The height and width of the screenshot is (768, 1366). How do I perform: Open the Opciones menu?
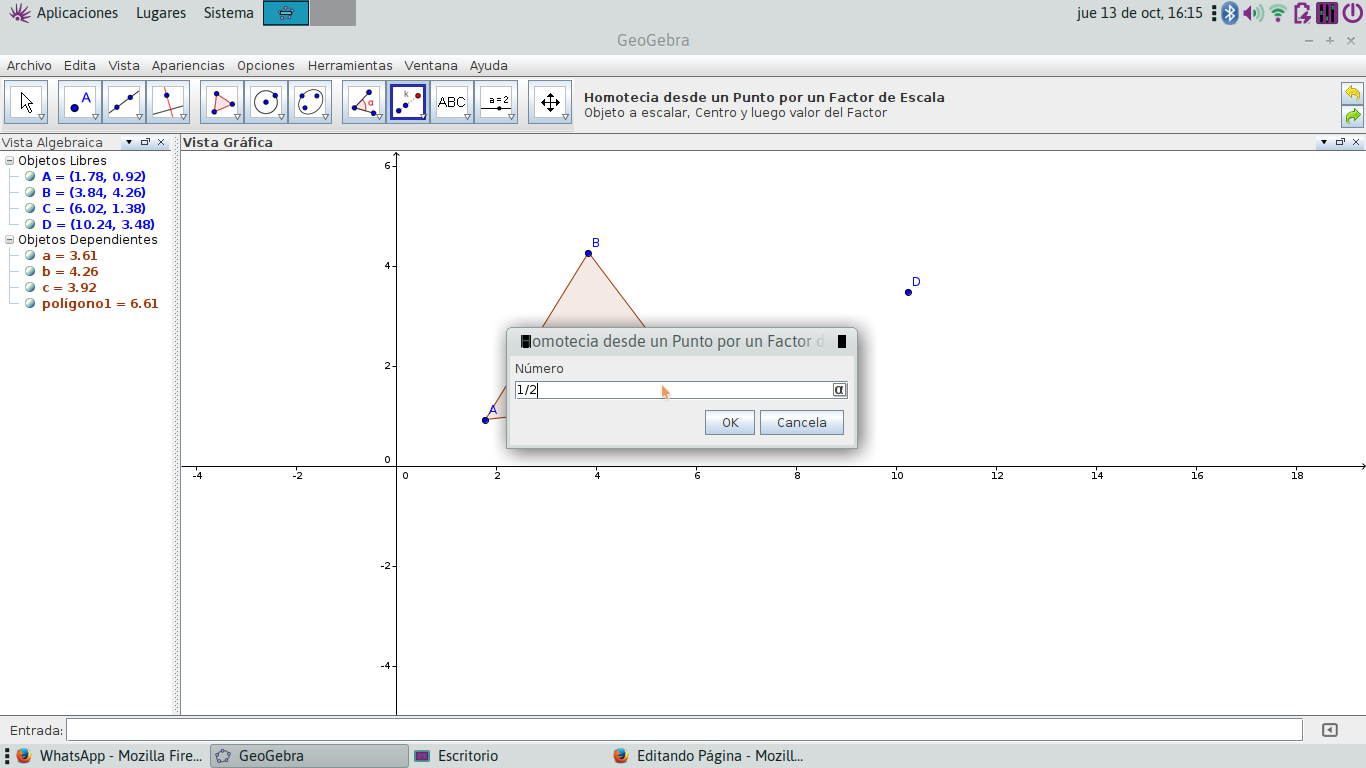click(265, 65)
